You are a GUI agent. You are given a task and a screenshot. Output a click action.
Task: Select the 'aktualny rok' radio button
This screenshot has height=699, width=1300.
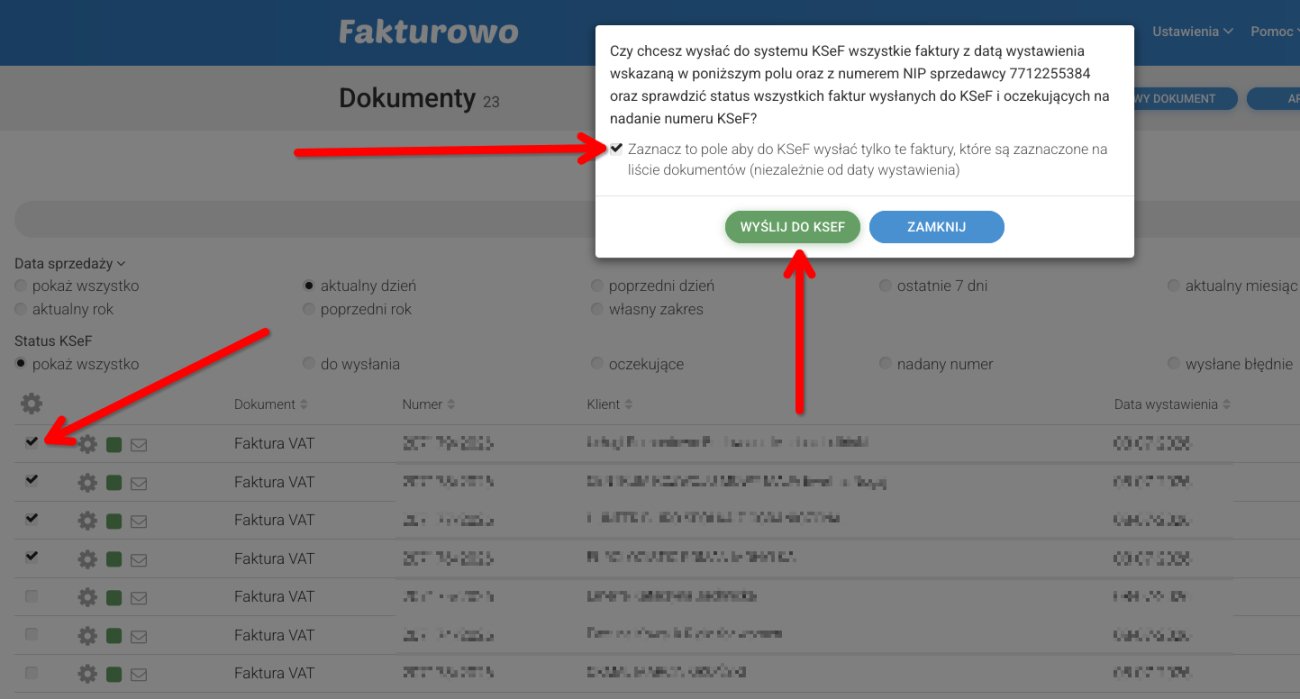[x=21, y=310]
